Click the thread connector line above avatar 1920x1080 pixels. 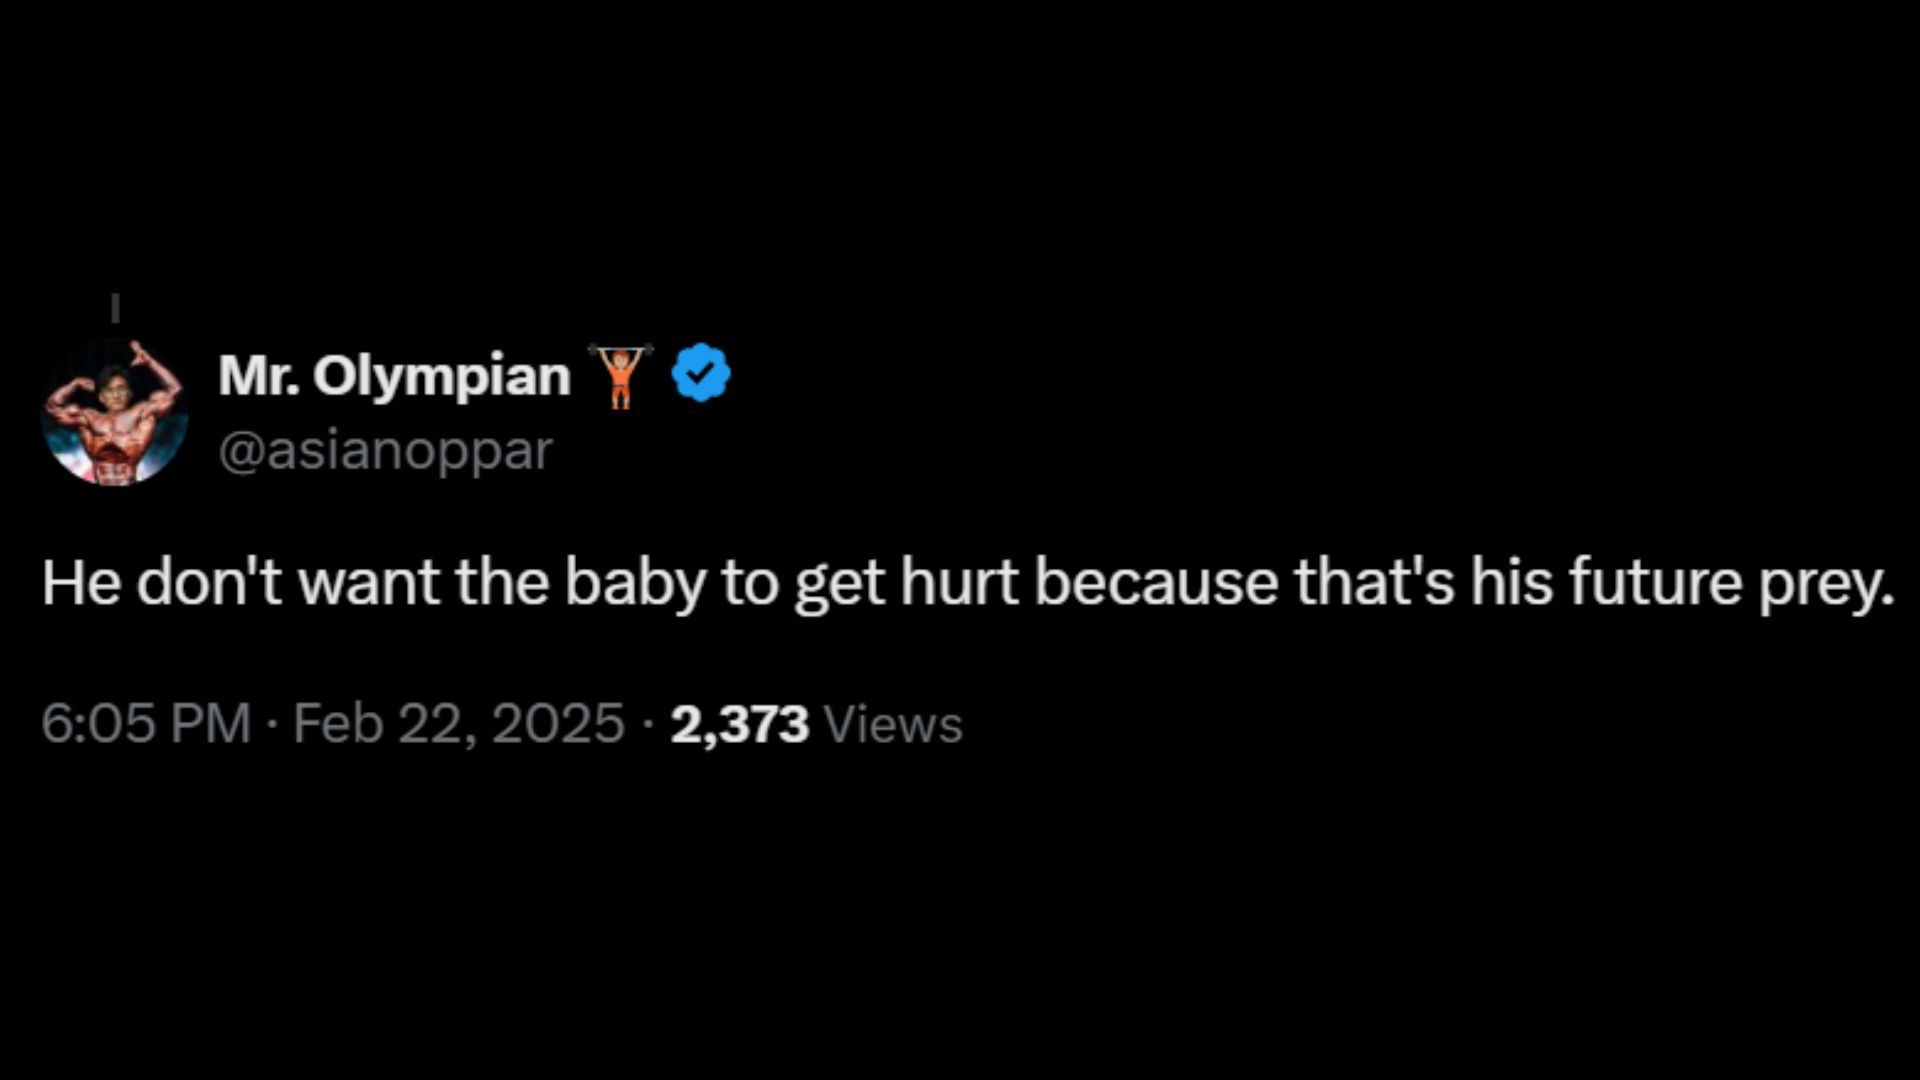[115, 308]
